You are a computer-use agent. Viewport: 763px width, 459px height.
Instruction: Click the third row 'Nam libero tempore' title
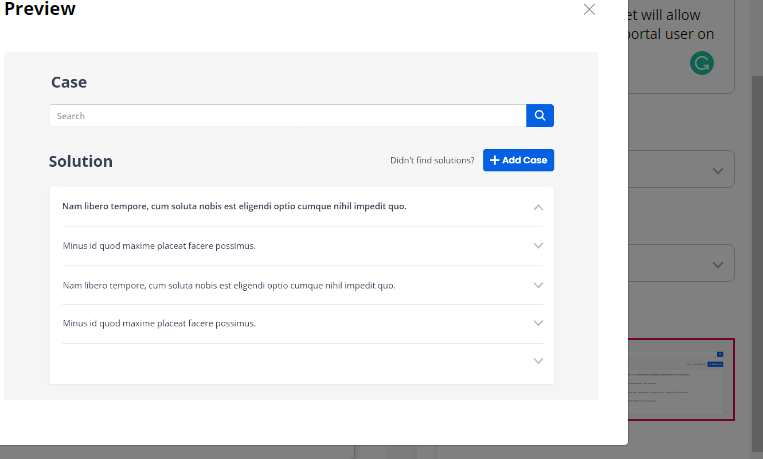tap(229, 285)
